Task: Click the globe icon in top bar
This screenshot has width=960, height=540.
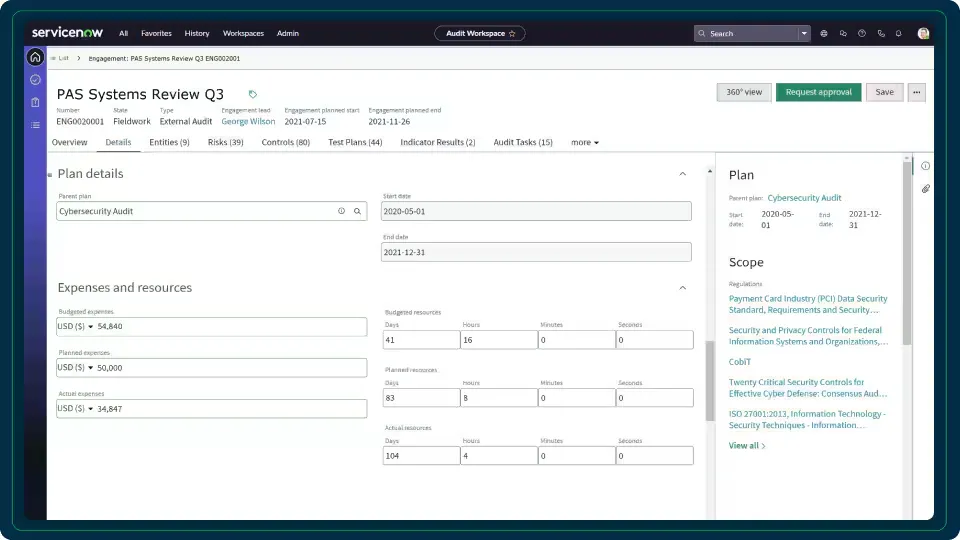Action: tap(824, 34)
